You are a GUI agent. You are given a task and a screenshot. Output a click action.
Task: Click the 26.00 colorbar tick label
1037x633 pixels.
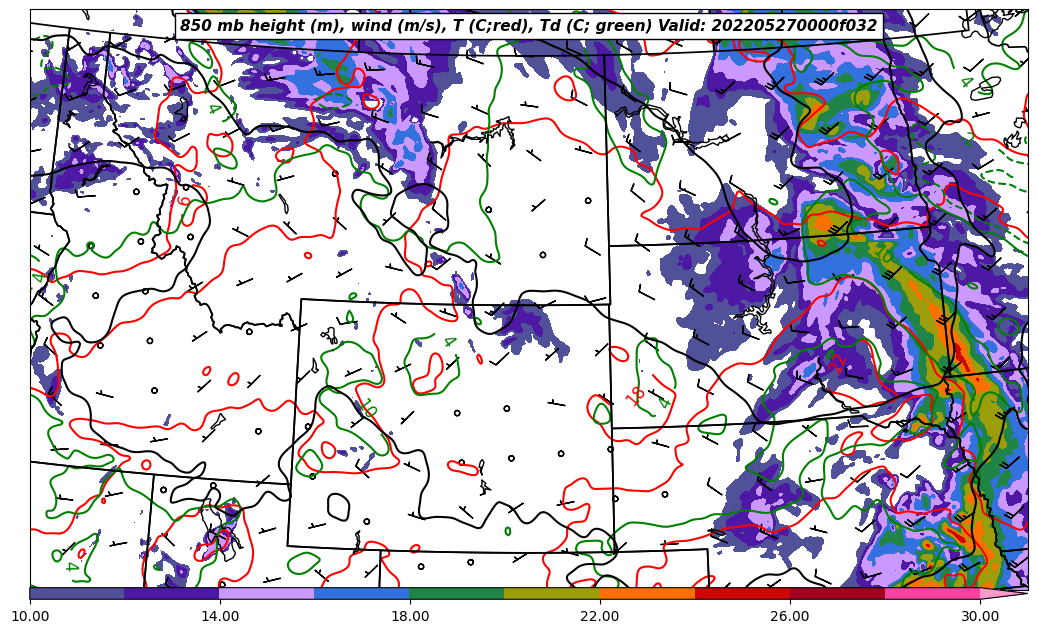790,616
